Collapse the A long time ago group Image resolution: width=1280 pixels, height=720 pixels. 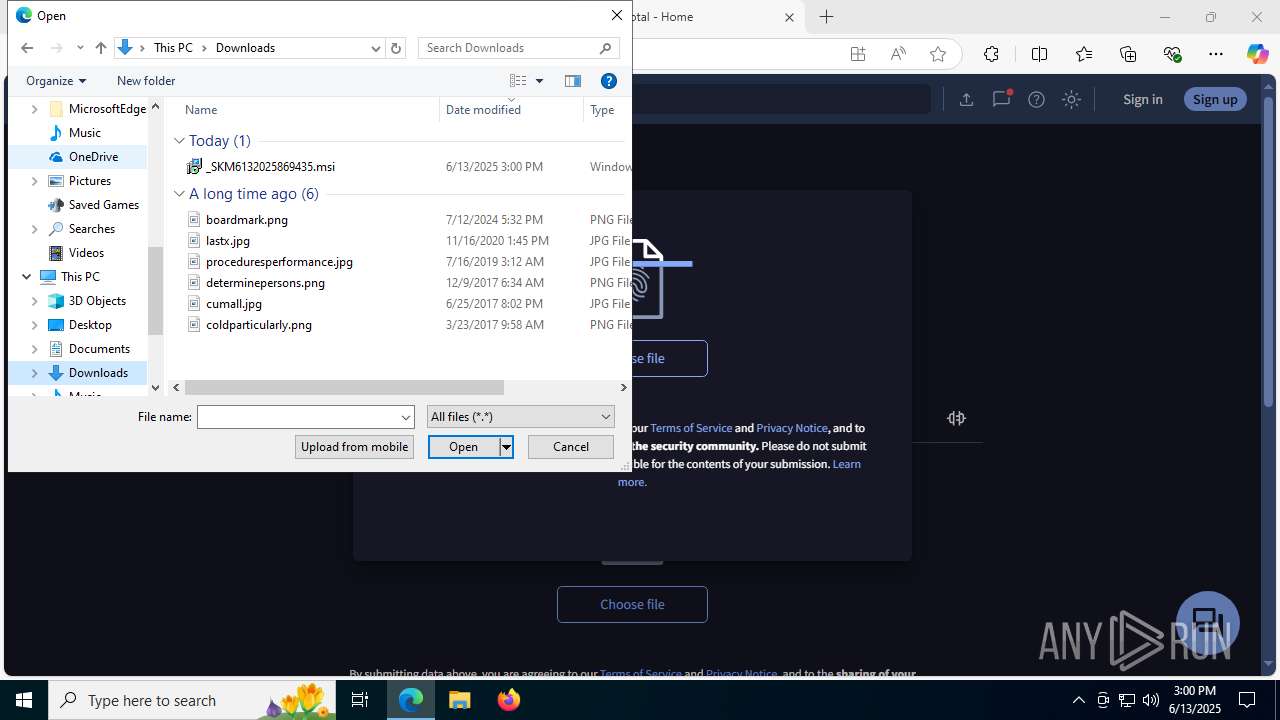click(x=180, y=194)
